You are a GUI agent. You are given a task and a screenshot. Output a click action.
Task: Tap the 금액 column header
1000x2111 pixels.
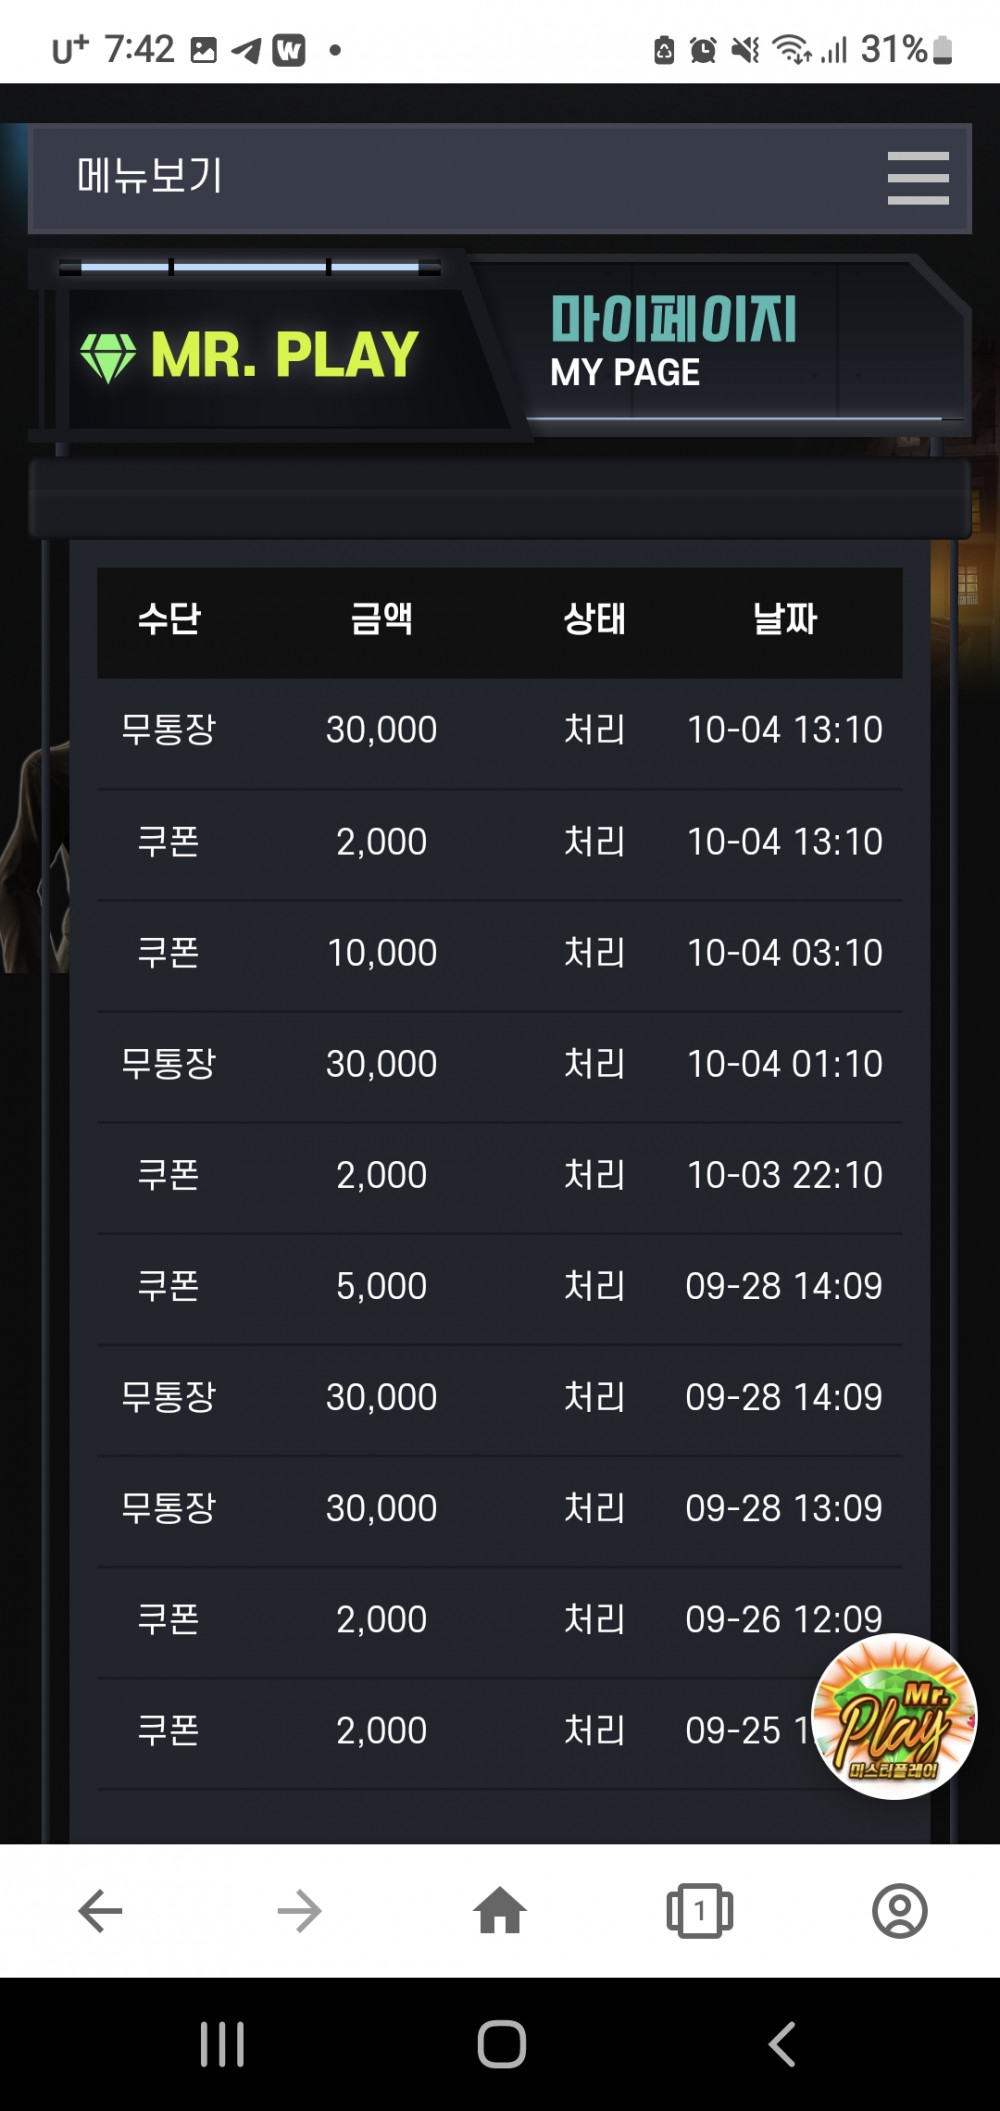click(382, 619)
